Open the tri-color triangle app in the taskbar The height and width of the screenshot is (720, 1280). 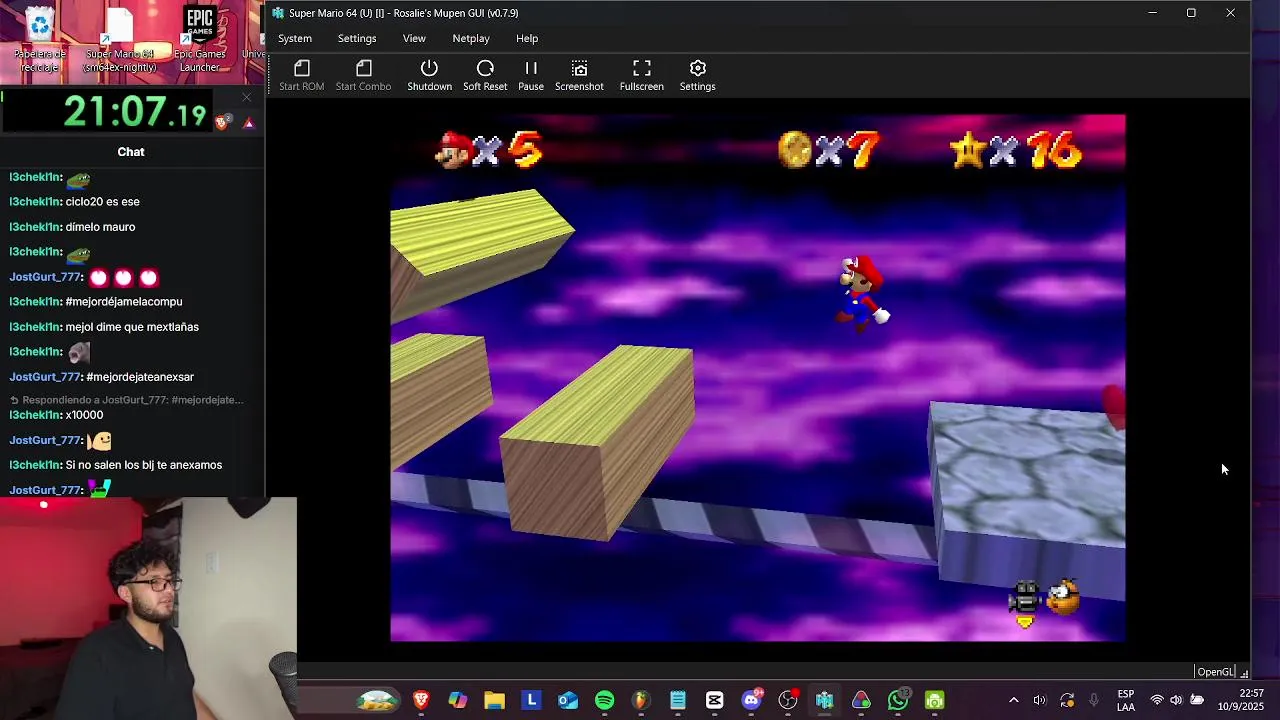pos(861,700)
